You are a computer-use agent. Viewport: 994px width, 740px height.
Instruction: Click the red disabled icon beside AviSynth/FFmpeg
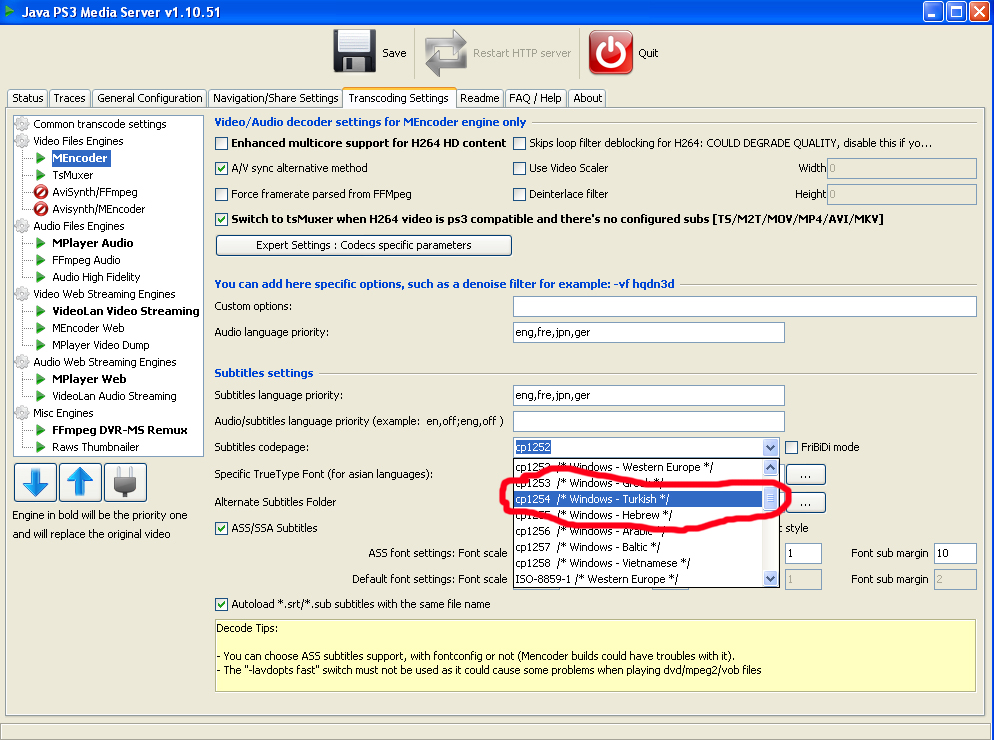click(41, 192)
